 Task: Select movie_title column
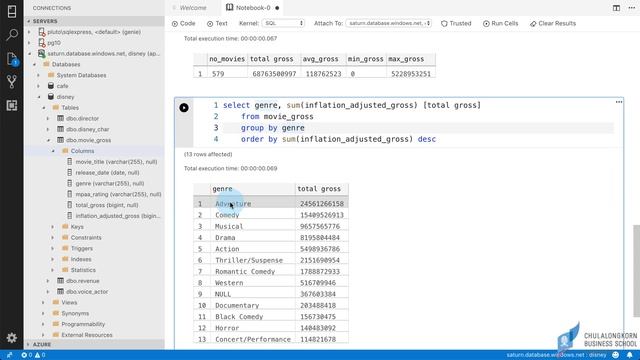pos(116,162)
